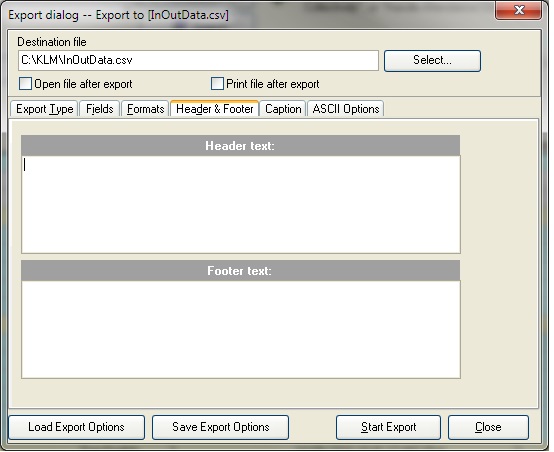This screenshot has height=452, width=554.
Task: Focus the Footer text area
Action: [241, 330]
